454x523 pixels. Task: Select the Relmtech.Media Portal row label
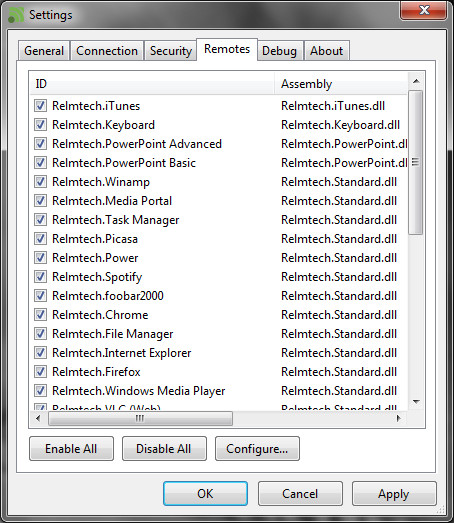click(x=112, y=201)
